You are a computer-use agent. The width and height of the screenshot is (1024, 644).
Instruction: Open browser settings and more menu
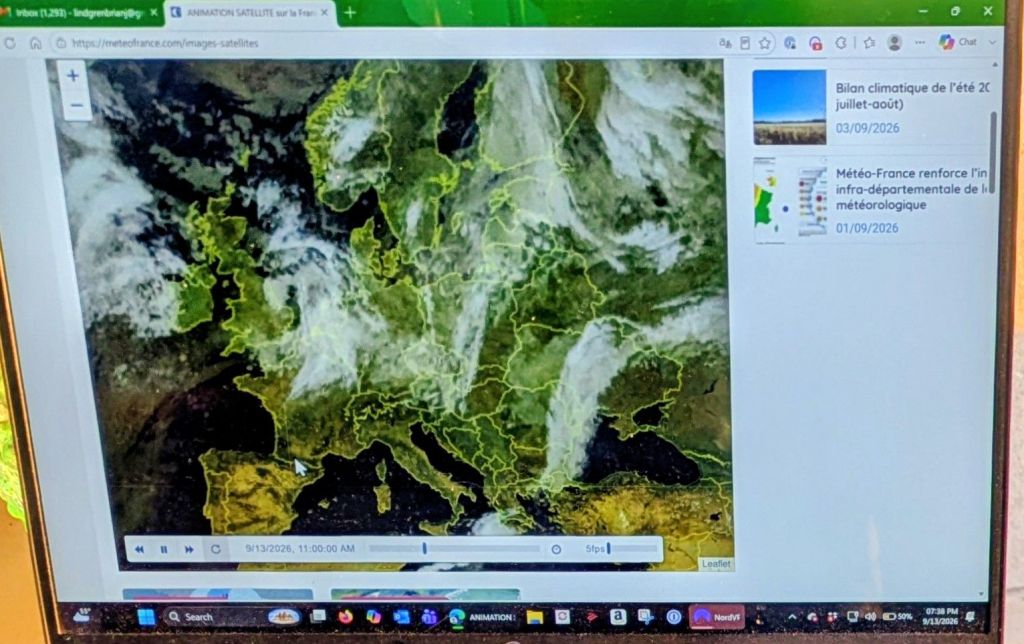[x=920, y=42]
